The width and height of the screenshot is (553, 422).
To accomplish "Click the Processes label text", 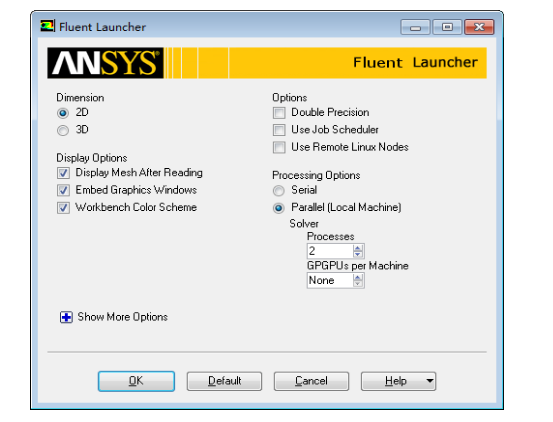I will click(330, 237).
